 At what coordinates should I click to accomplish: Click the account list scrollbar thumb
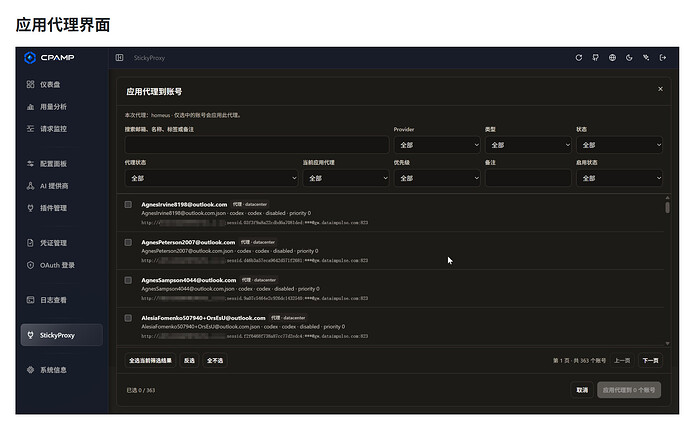(x=668, y=207)
